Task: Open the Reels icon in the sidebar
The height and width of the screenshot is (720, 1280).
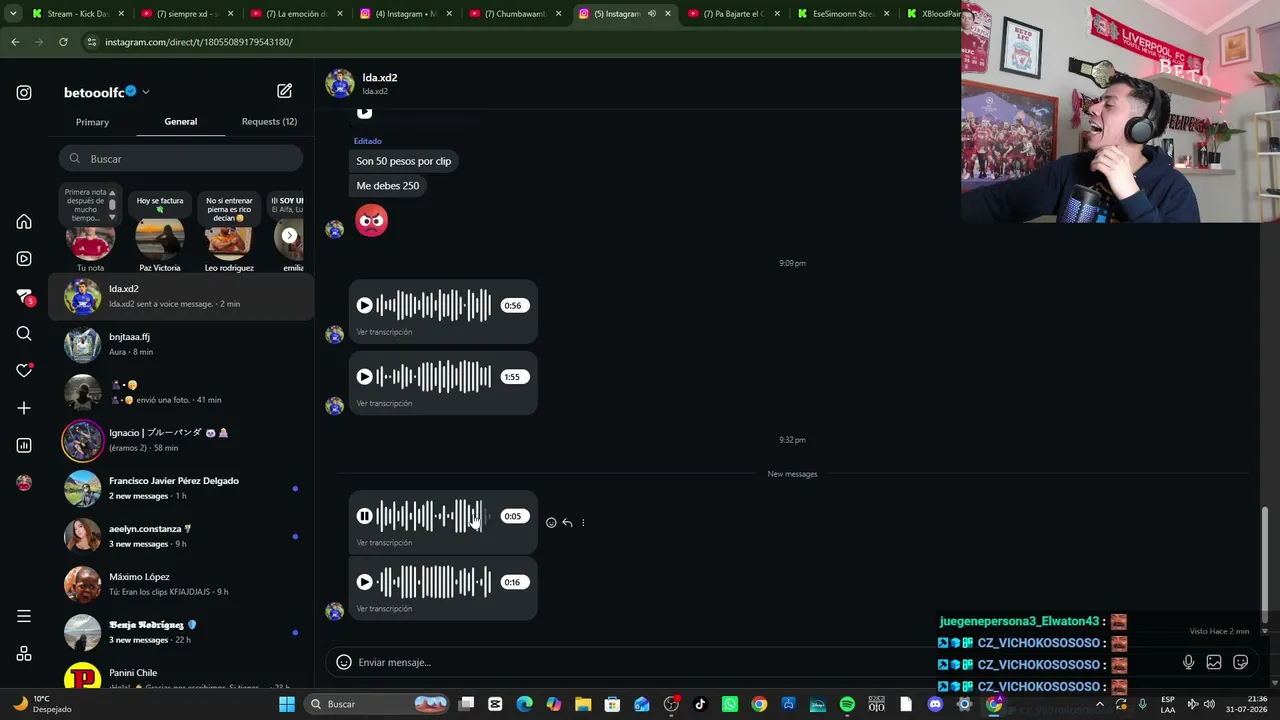Action: click(24, 259)
